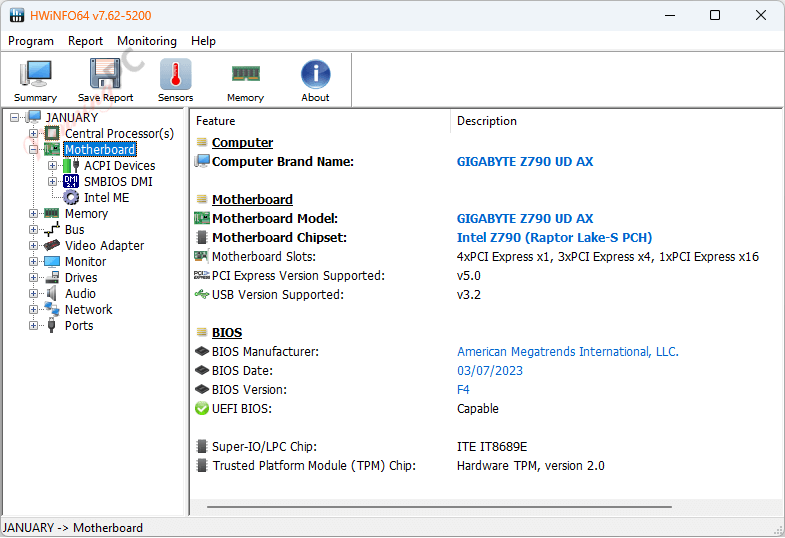This screenshot has height=538, width=785.
Task: Open the Memory module toolbar icon
Action: coord(245,74)
